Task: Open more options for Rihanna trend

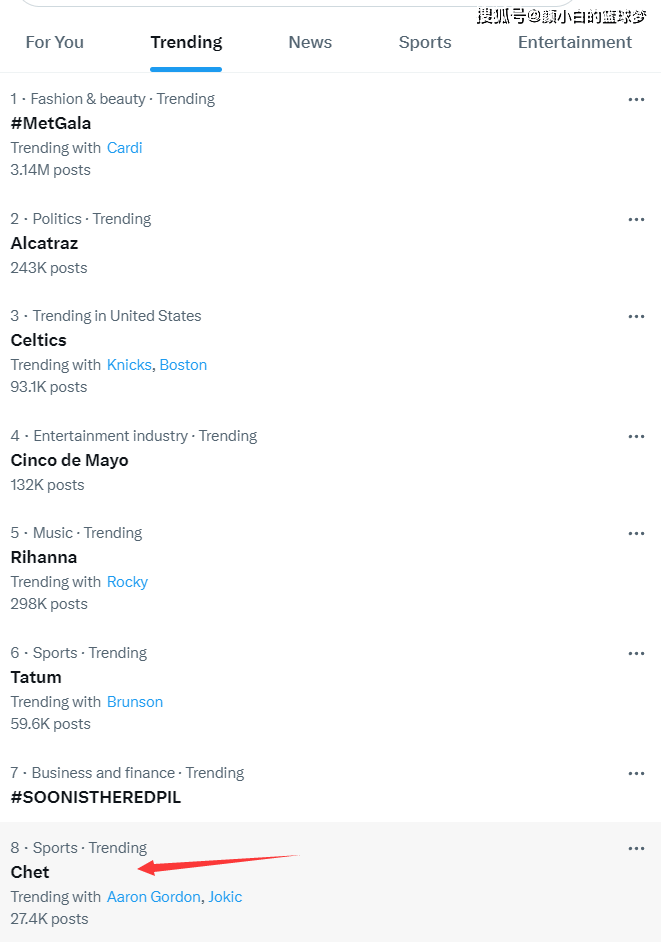Action: 636,533
